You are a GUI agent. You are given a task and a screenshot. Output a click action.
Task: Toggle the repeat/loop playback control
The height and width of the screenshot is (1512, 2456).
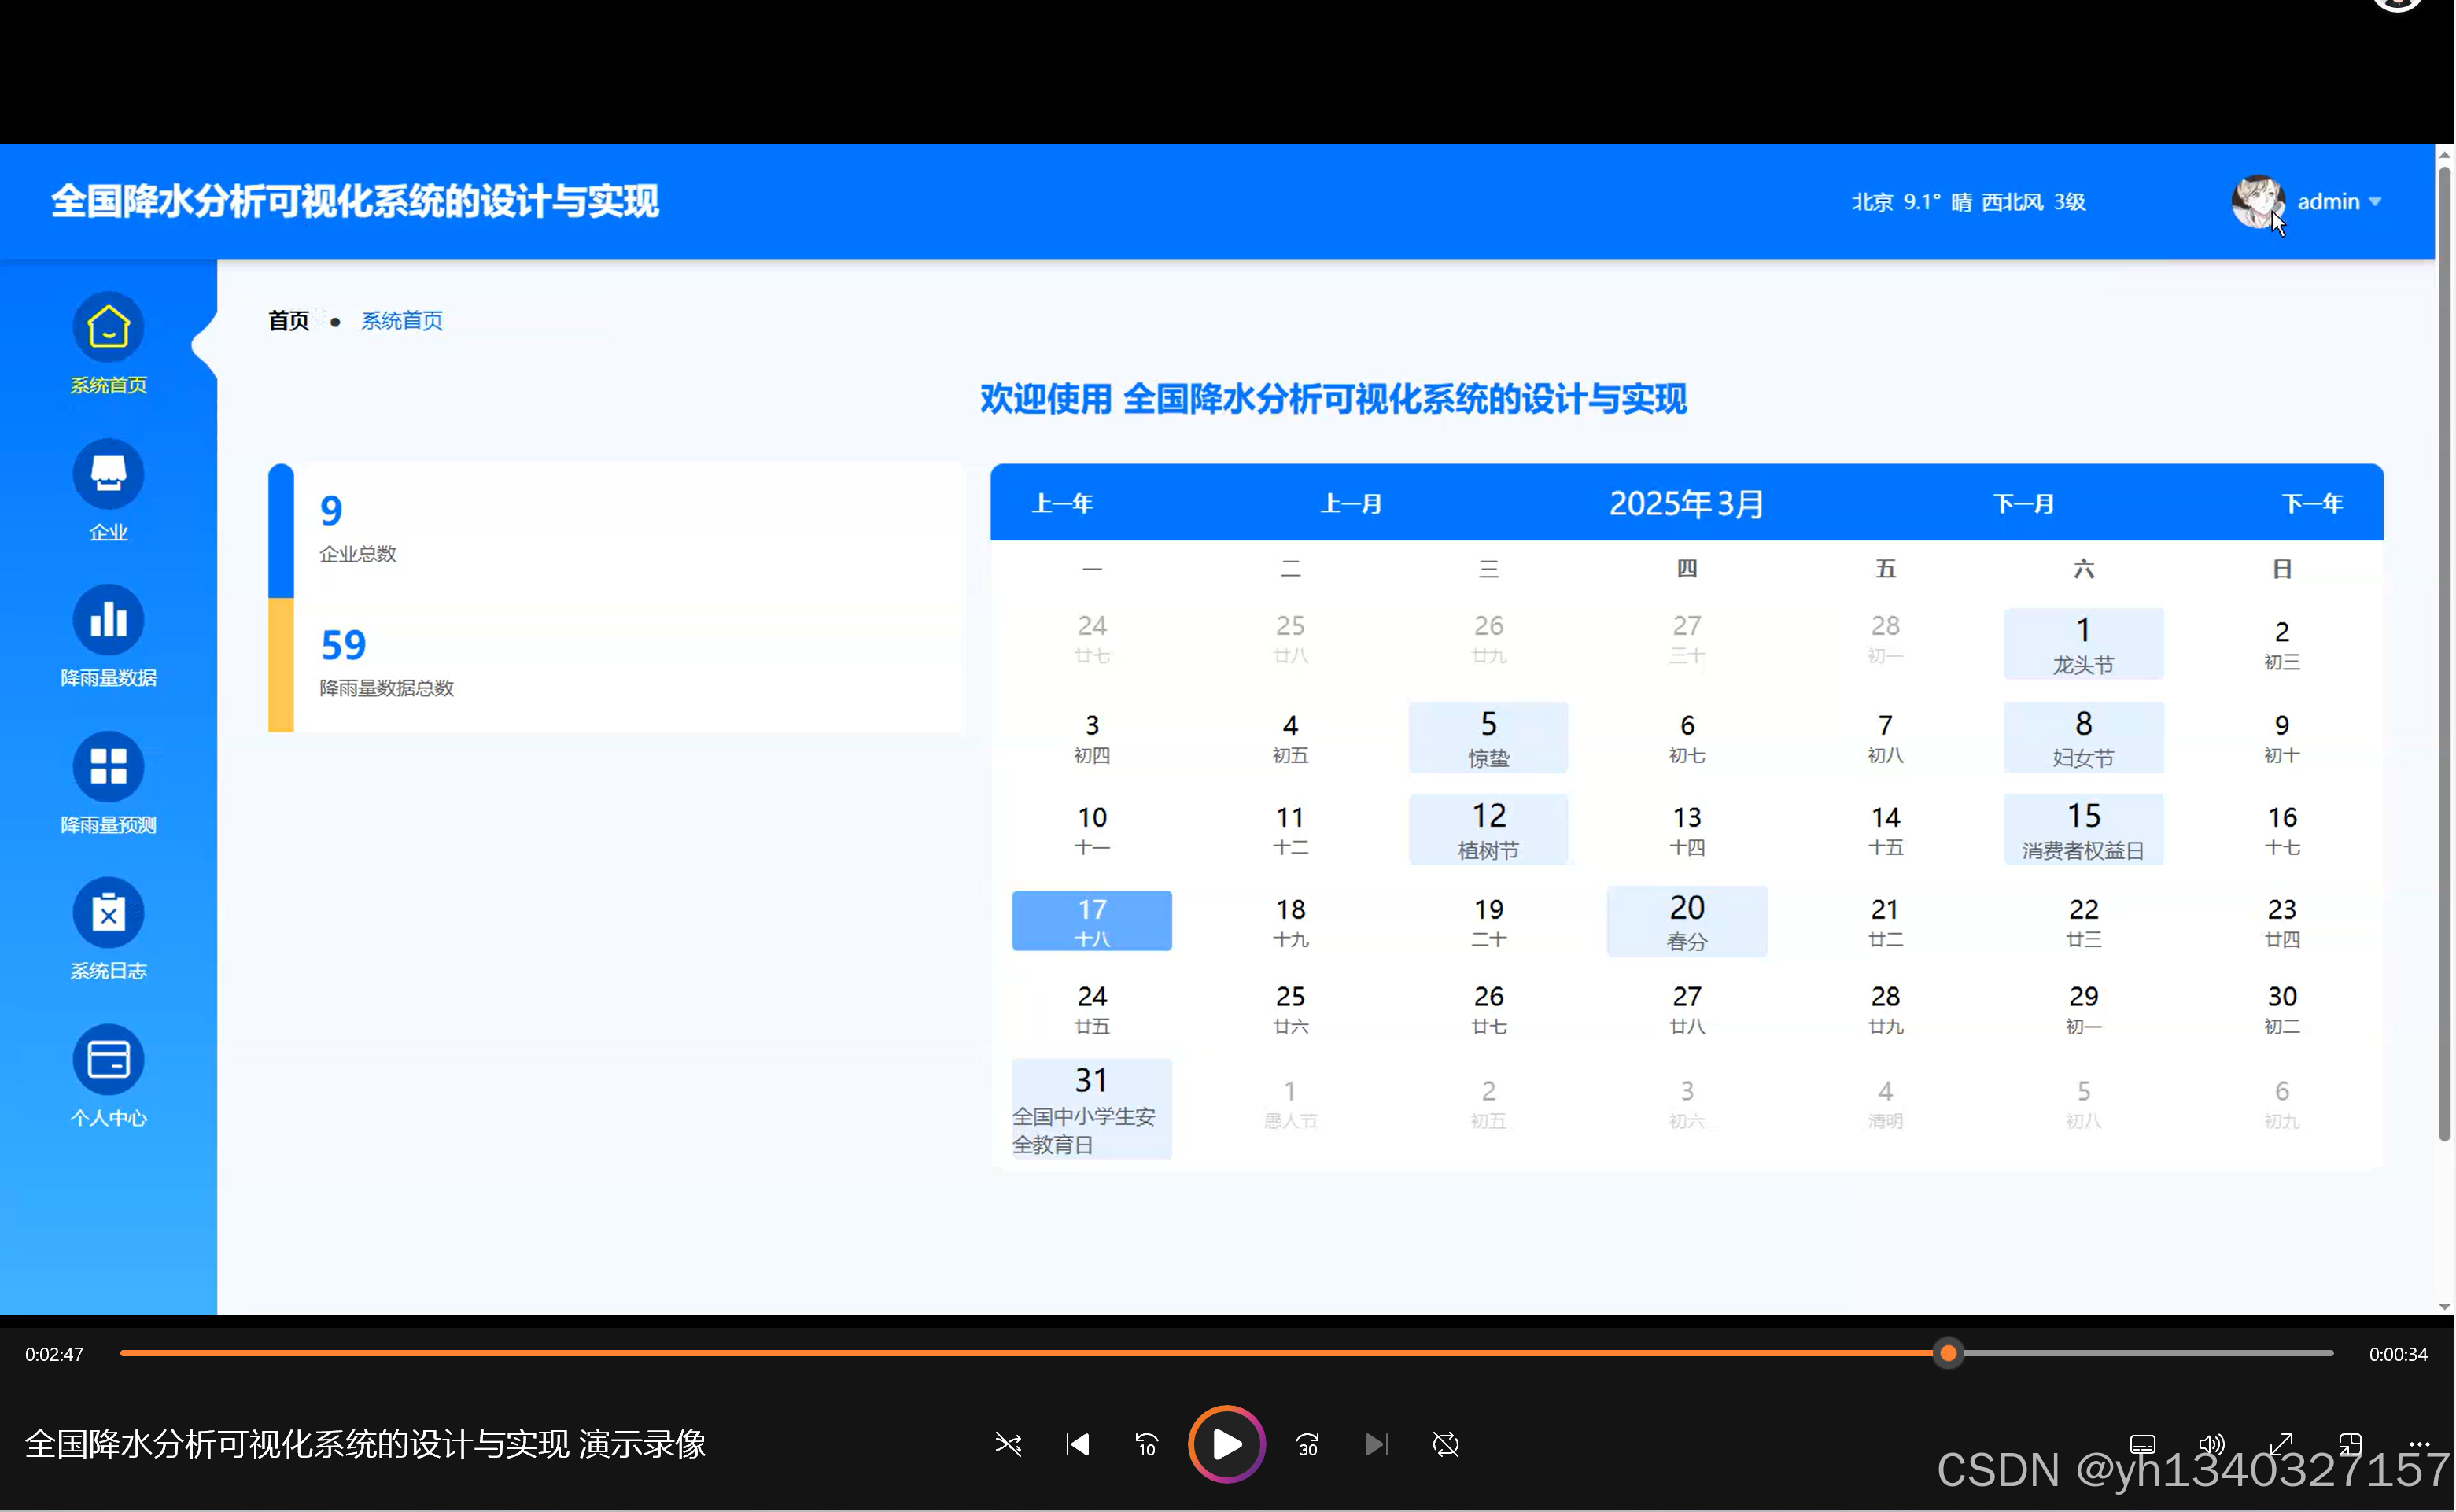click(1447, 1444)
